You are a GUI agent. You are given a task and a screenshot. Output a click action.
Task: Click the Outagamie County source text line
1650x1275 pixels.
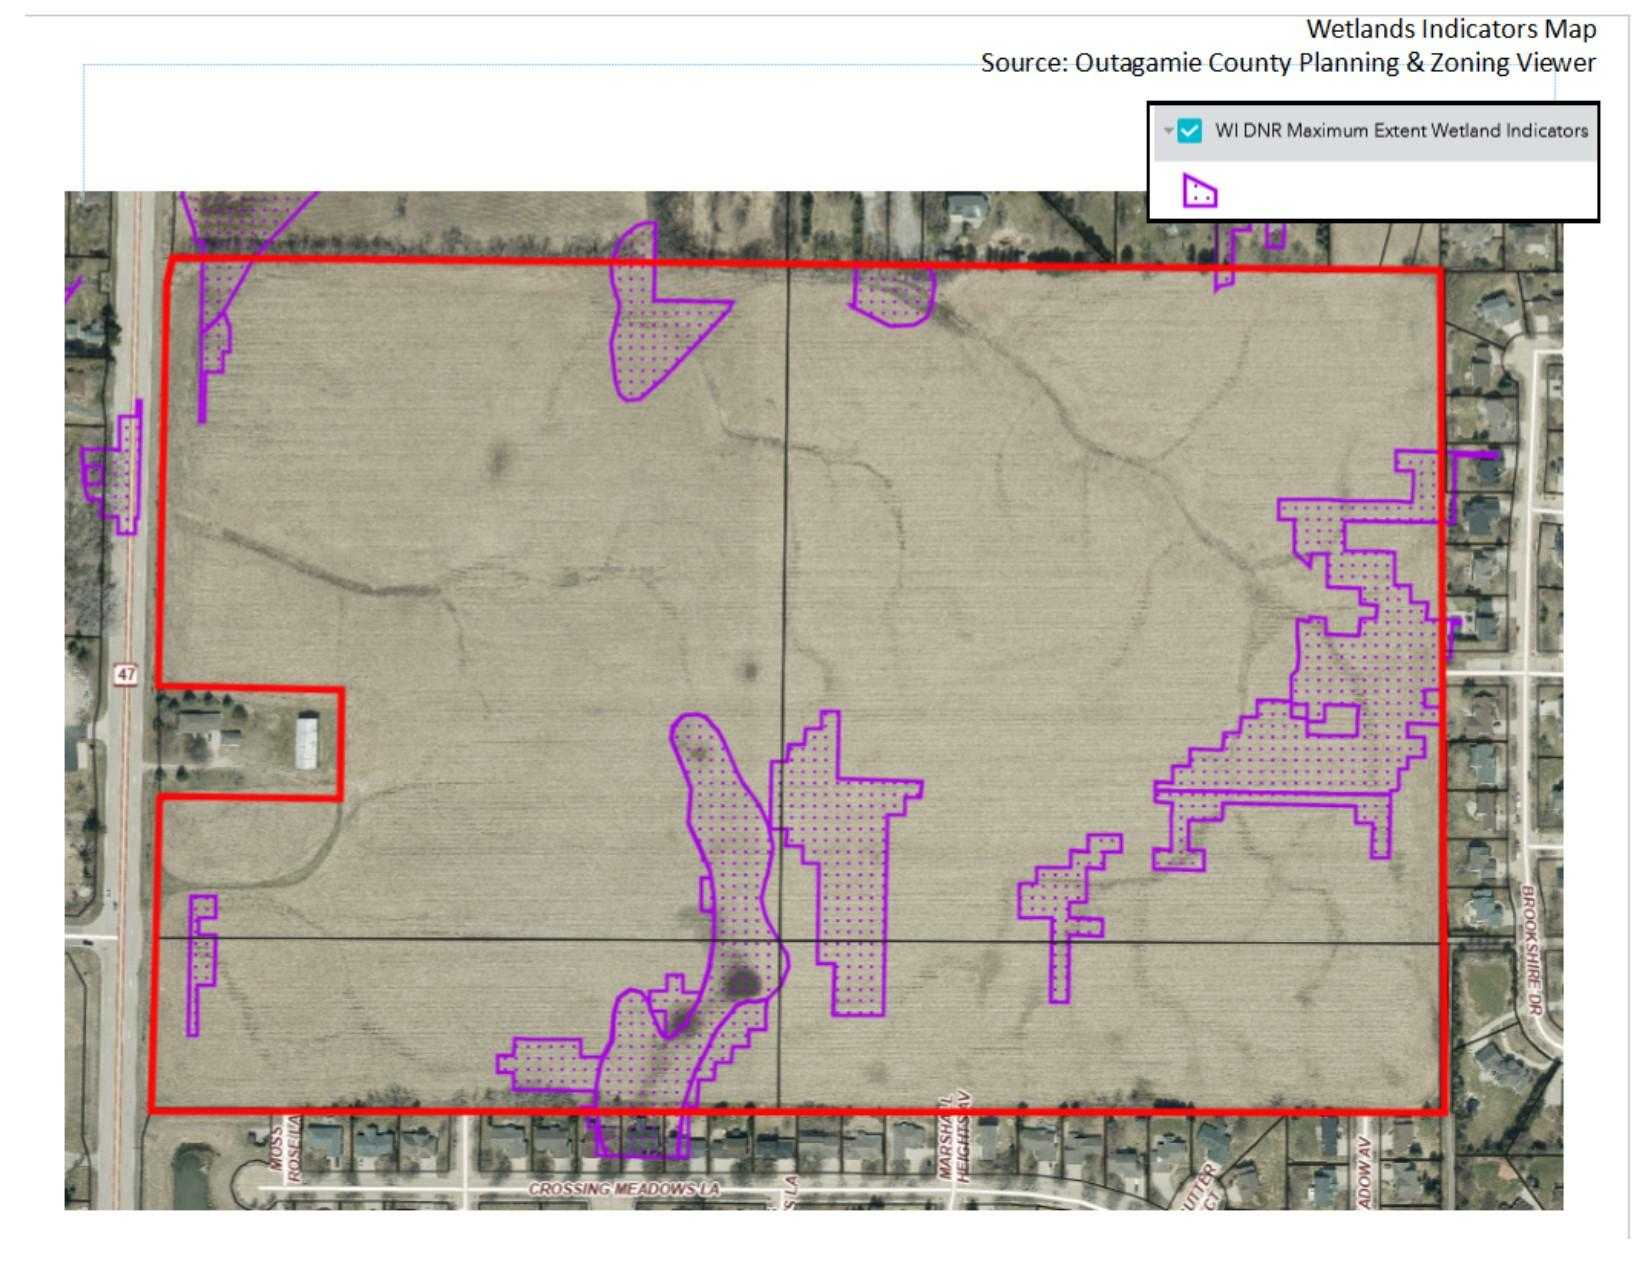coord(1287,63)
